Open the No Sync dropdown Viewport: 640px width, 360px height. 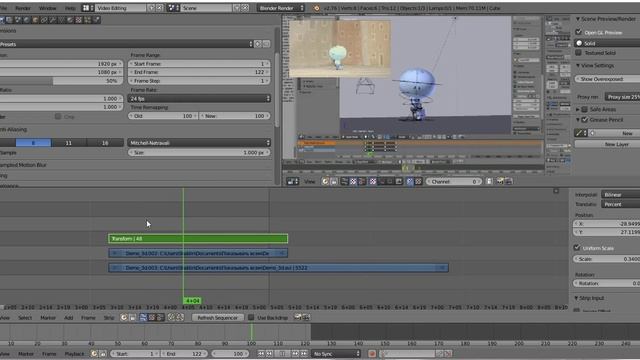[x=336, y=354]
